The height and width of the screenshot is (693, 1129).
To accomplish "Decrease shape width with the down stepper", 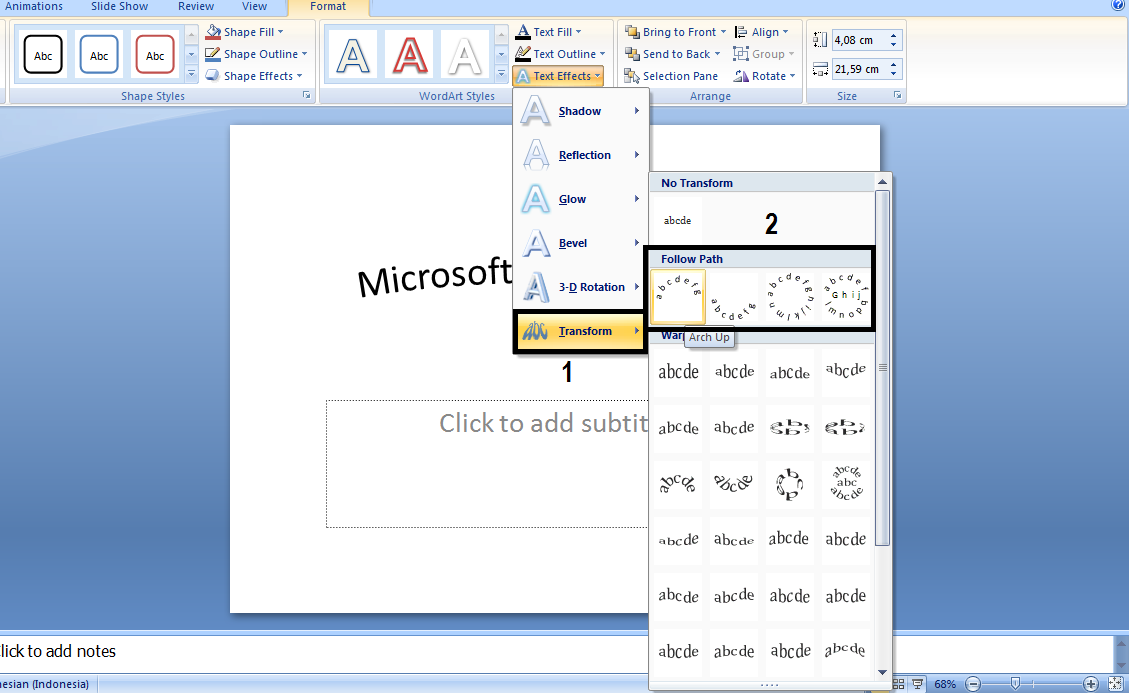I will [894, 73].
